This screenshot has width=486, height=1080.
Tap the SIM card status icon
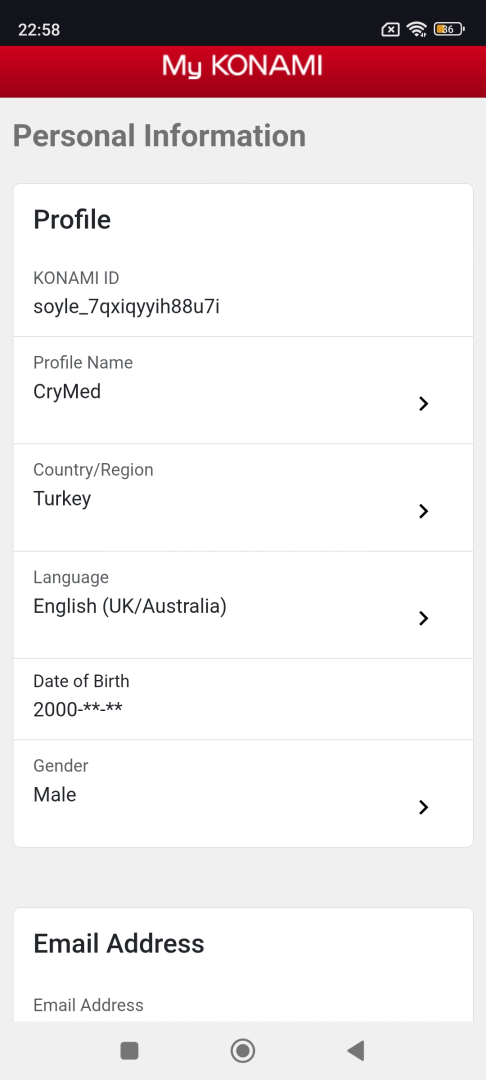click(x=390, y=29)
